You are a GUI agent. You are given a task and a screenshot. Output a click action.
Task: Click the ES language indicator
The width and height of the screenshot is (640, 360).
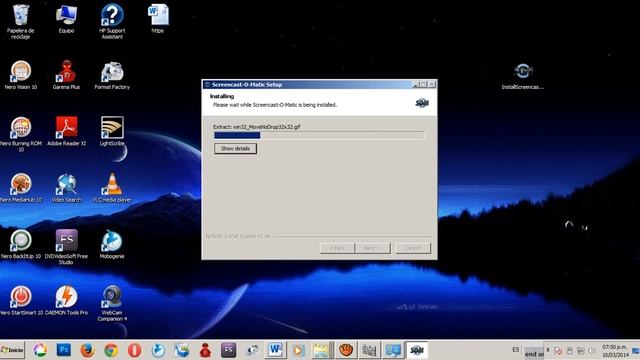(516, 350)
